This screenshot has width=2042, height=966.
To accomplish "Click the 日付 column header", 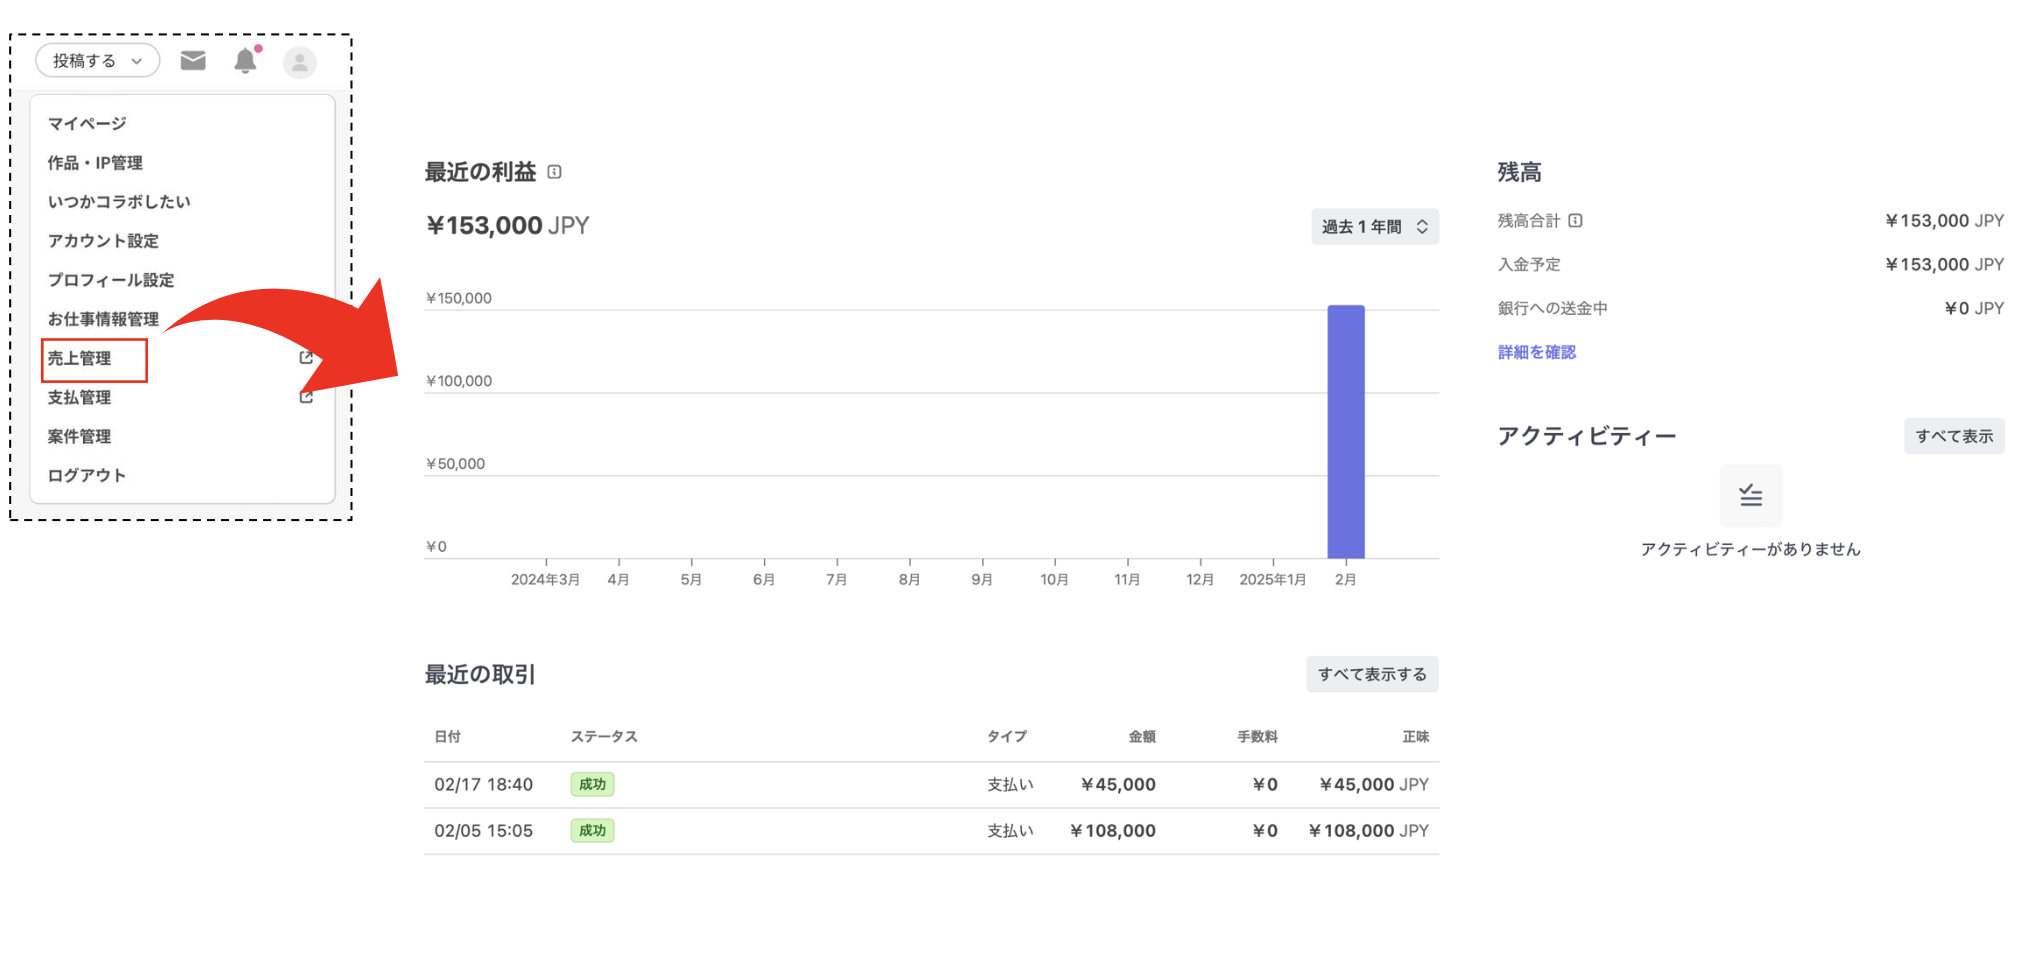I will [447, 736].
